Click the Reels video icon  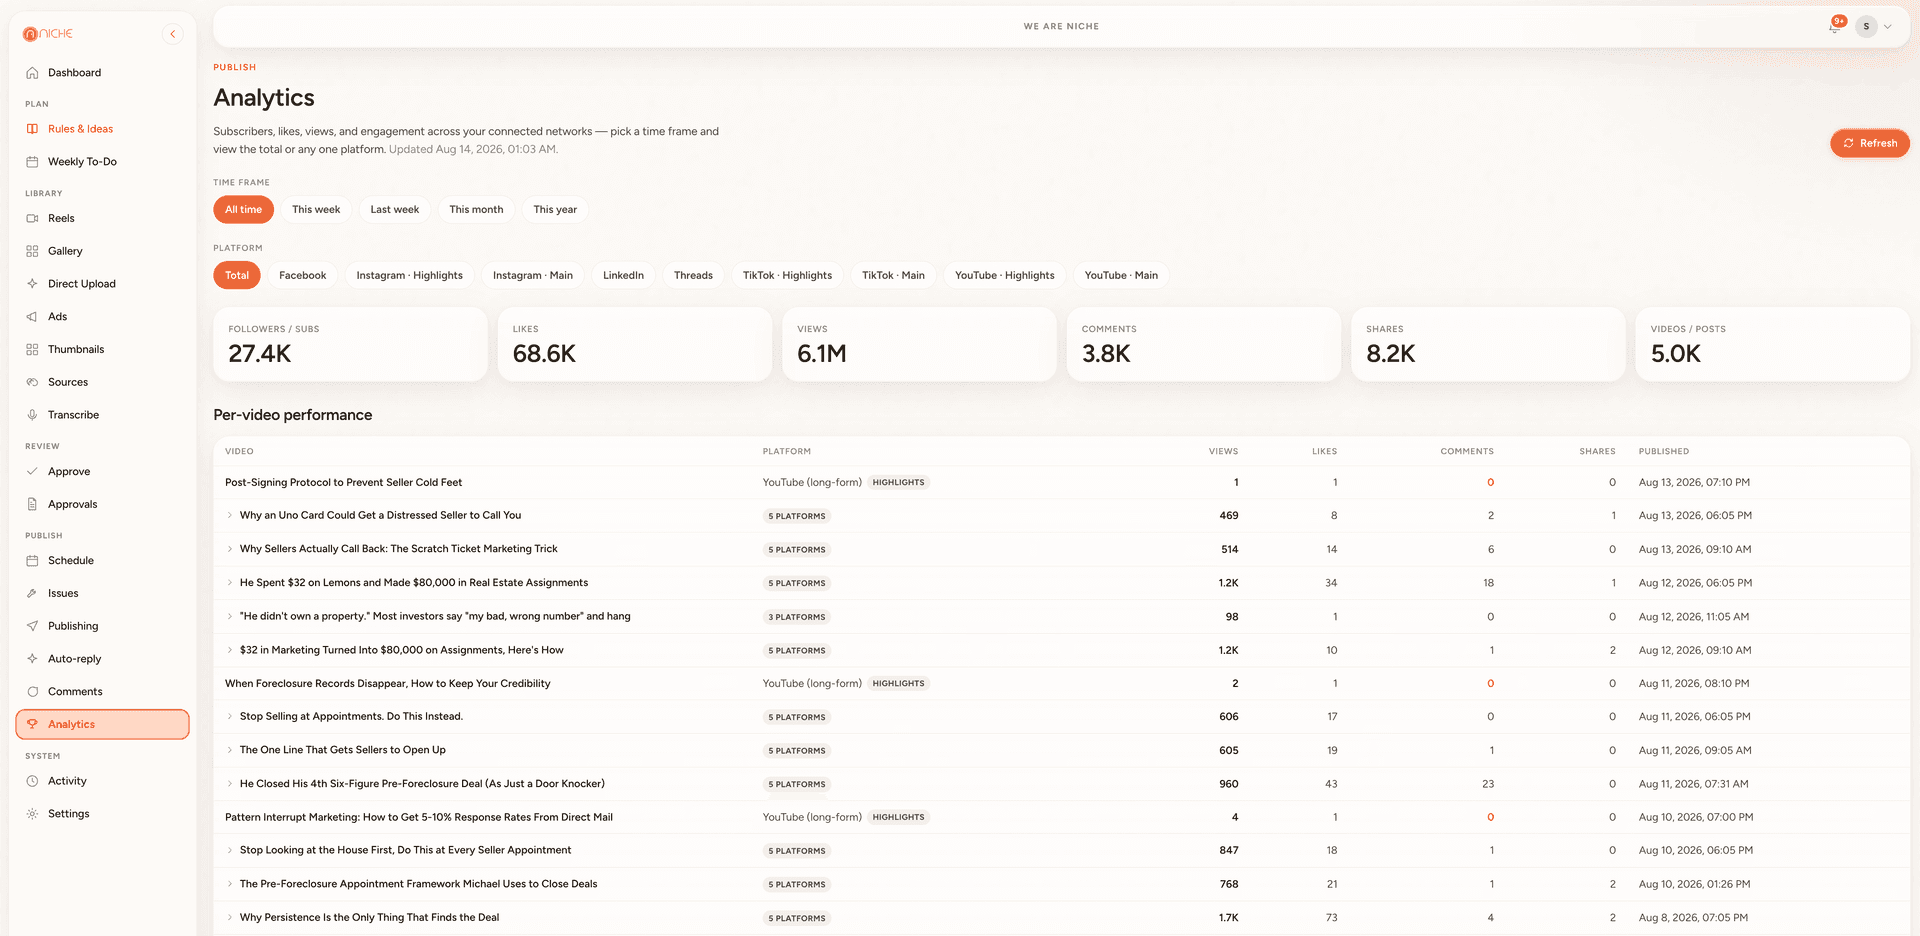pyautogui.click(x=32, y=218)
